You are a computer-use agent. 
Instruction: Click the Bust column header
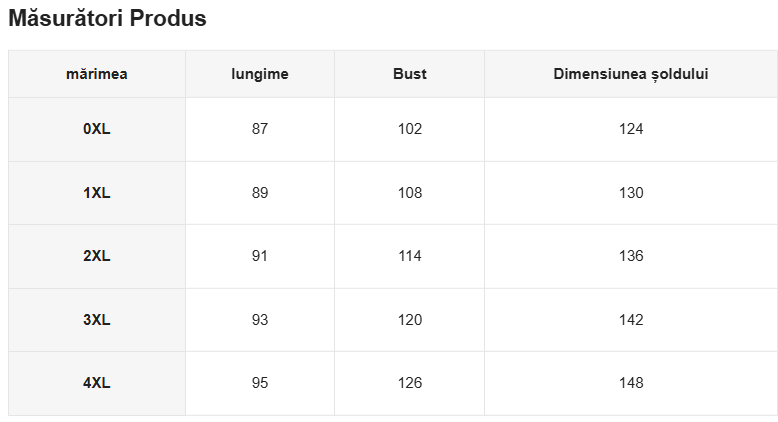[410, 74]
